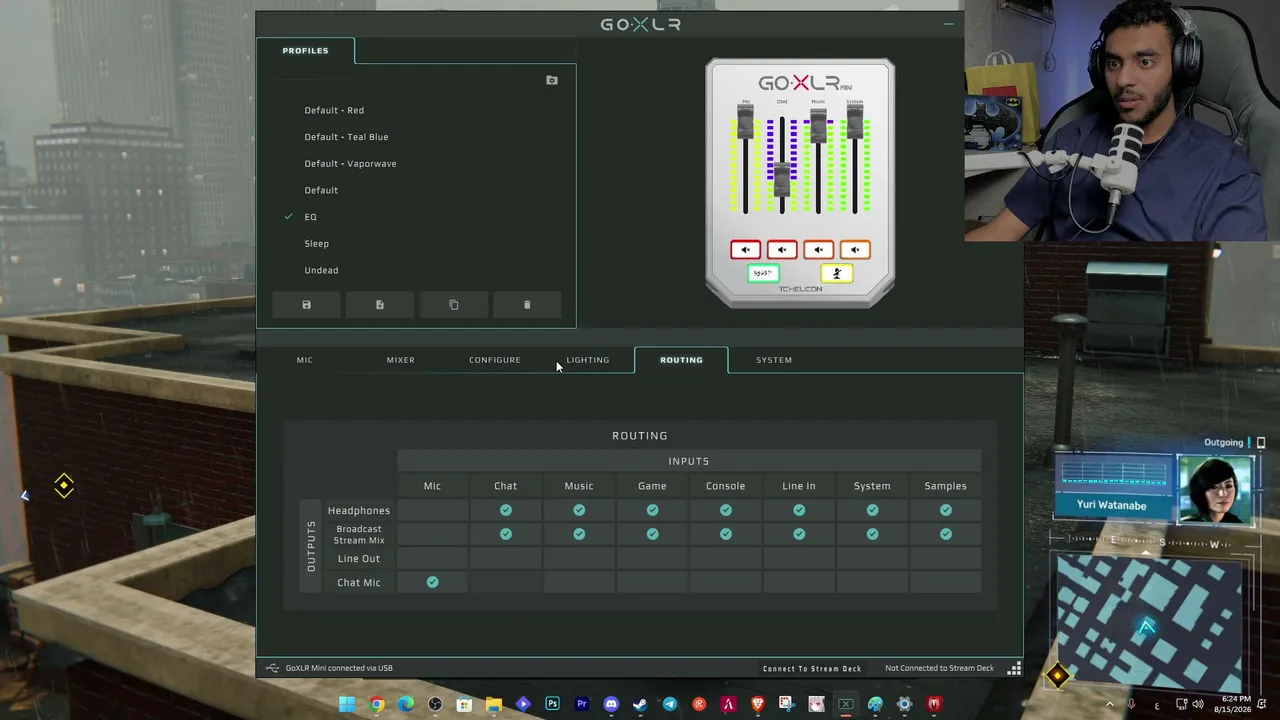Mute the Mic channel on the GoXLR device
The width and height of the screenshot is (1280, 720).
745,250
